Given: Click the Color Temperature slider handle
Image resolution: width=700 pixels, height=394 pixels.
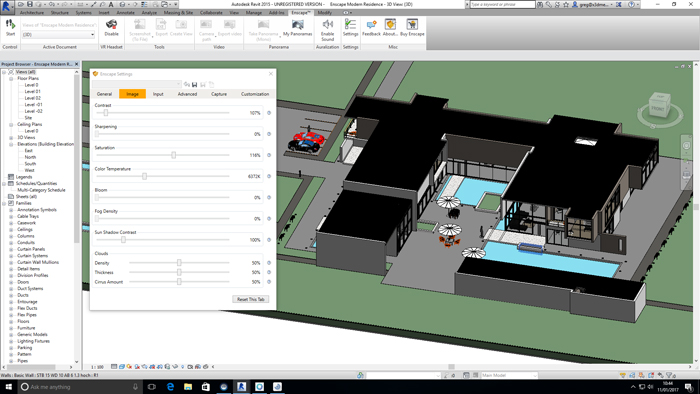Looking at the screenshot, I should [144, 176].
